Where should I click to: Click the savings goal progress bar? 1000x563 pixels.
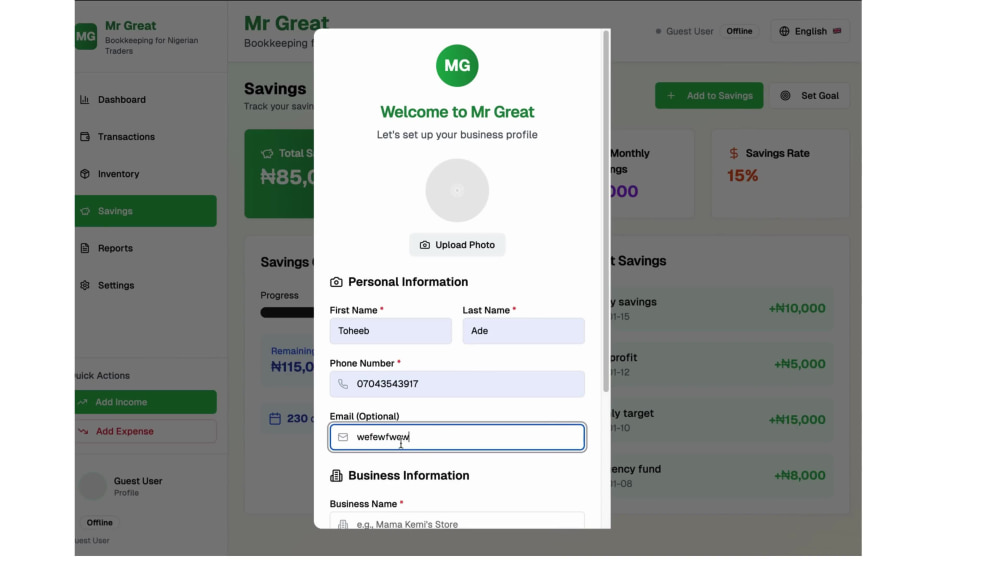click(x=287, y=312)
